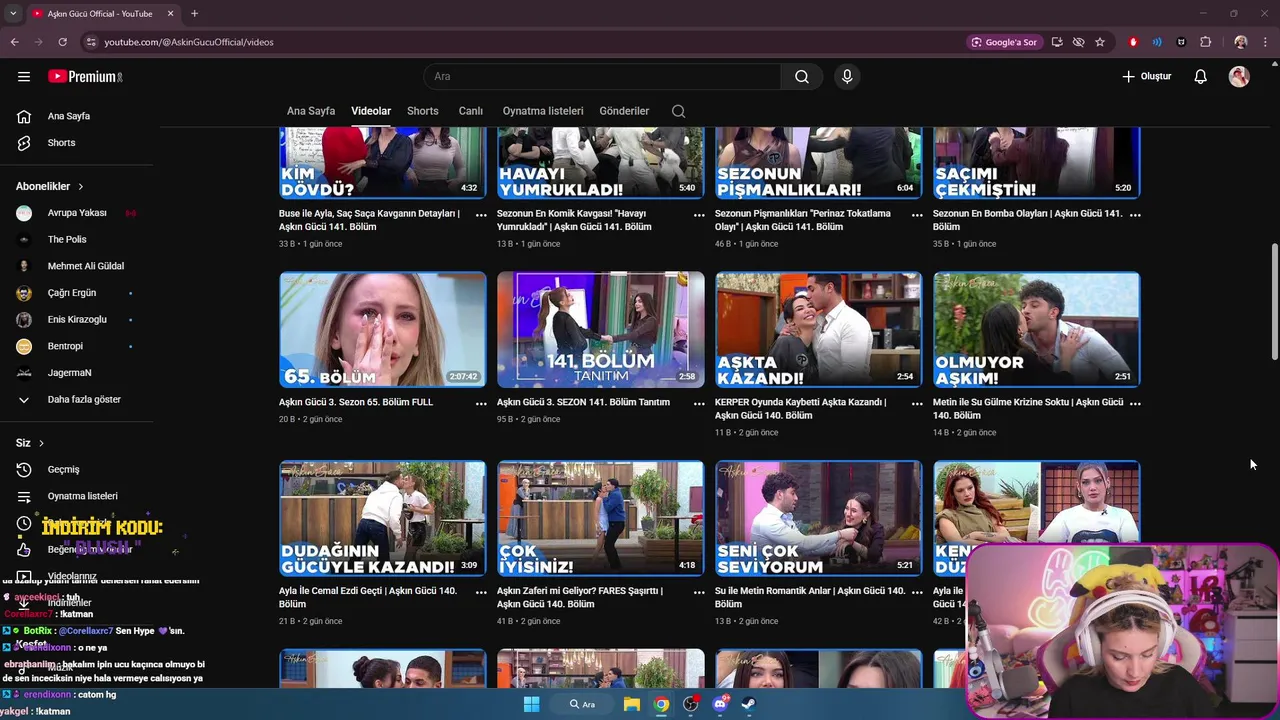The height and width of the screenshot is (720, 1280).
Task: Expand the Siz section
Action: click(30, 443)
